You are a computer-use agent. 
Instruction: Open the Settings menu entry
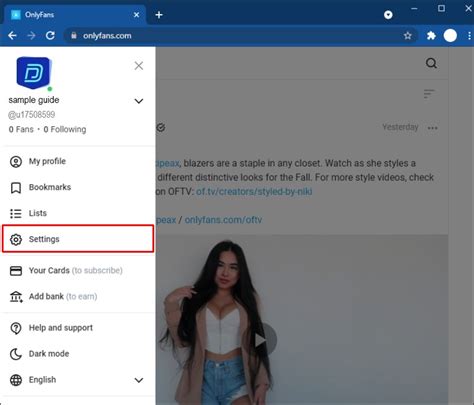(x=78, y=239)
